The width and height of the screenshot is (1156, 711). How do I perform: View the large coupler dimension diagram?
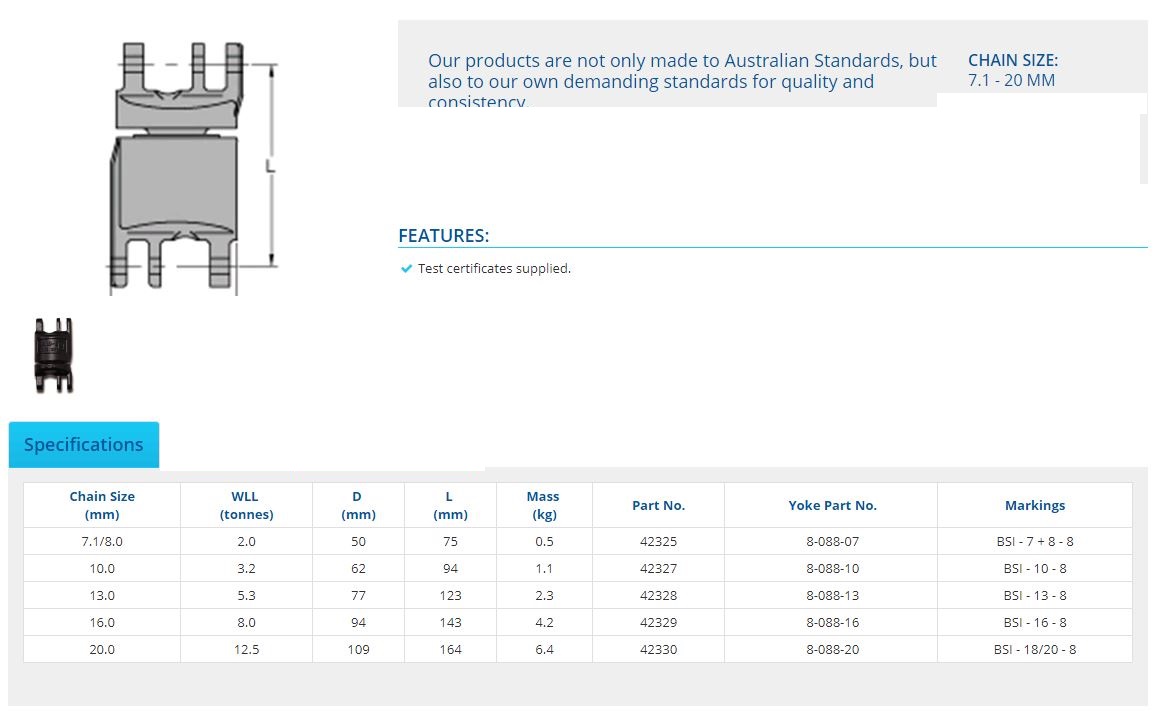click(x=193, y=168)
